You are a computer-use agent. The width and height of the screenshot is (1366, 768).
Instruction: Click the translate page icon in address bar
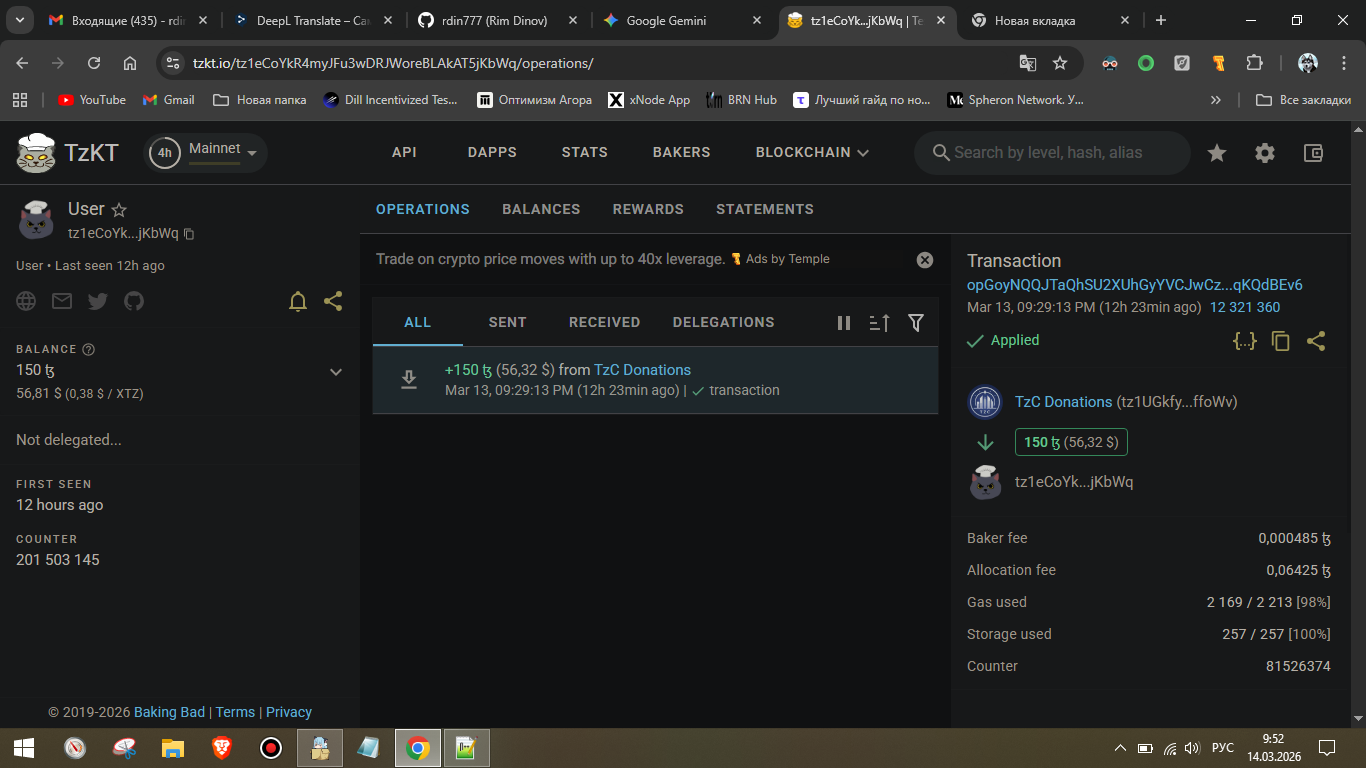[1027, 63]
